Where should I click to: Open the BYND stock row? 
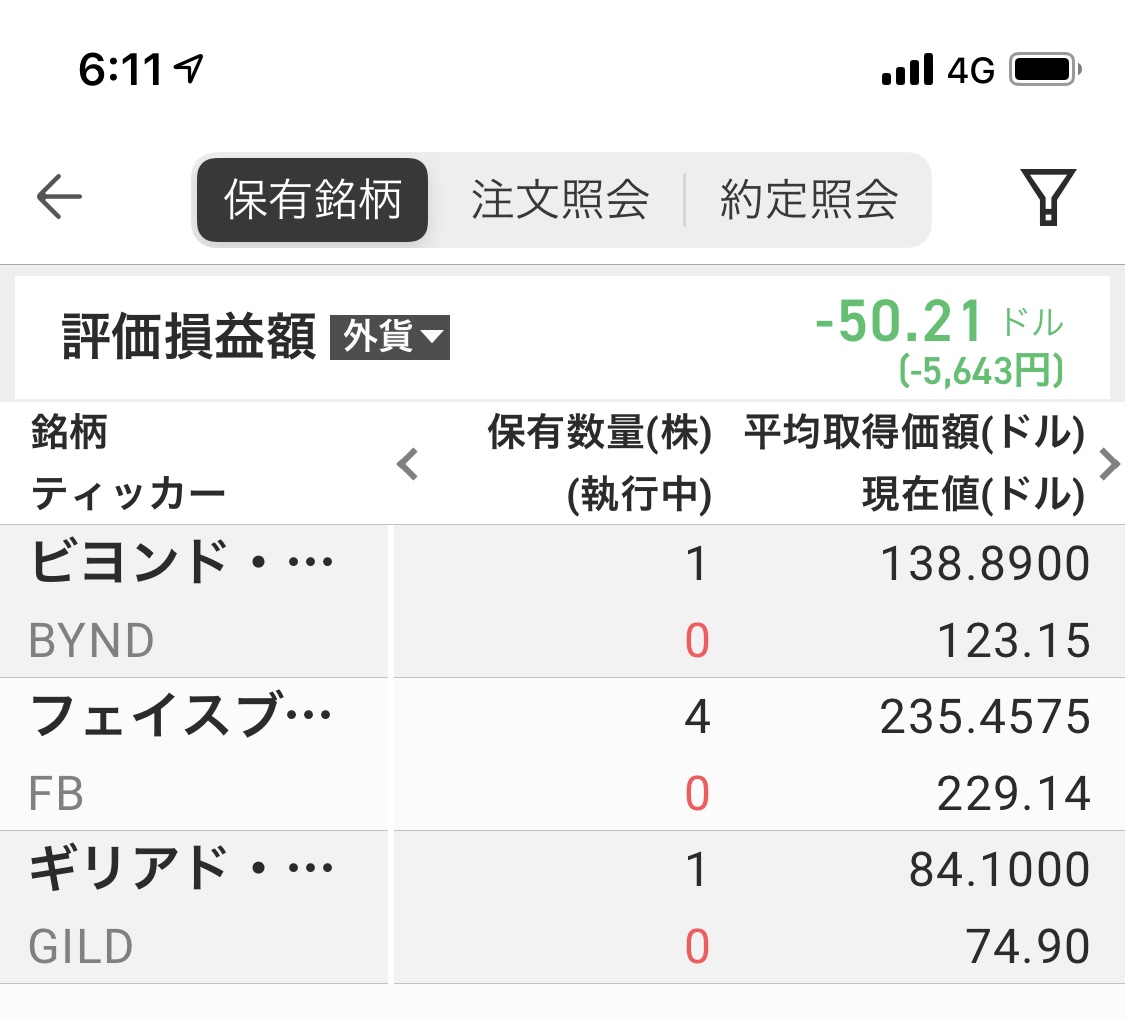[562, 601]
